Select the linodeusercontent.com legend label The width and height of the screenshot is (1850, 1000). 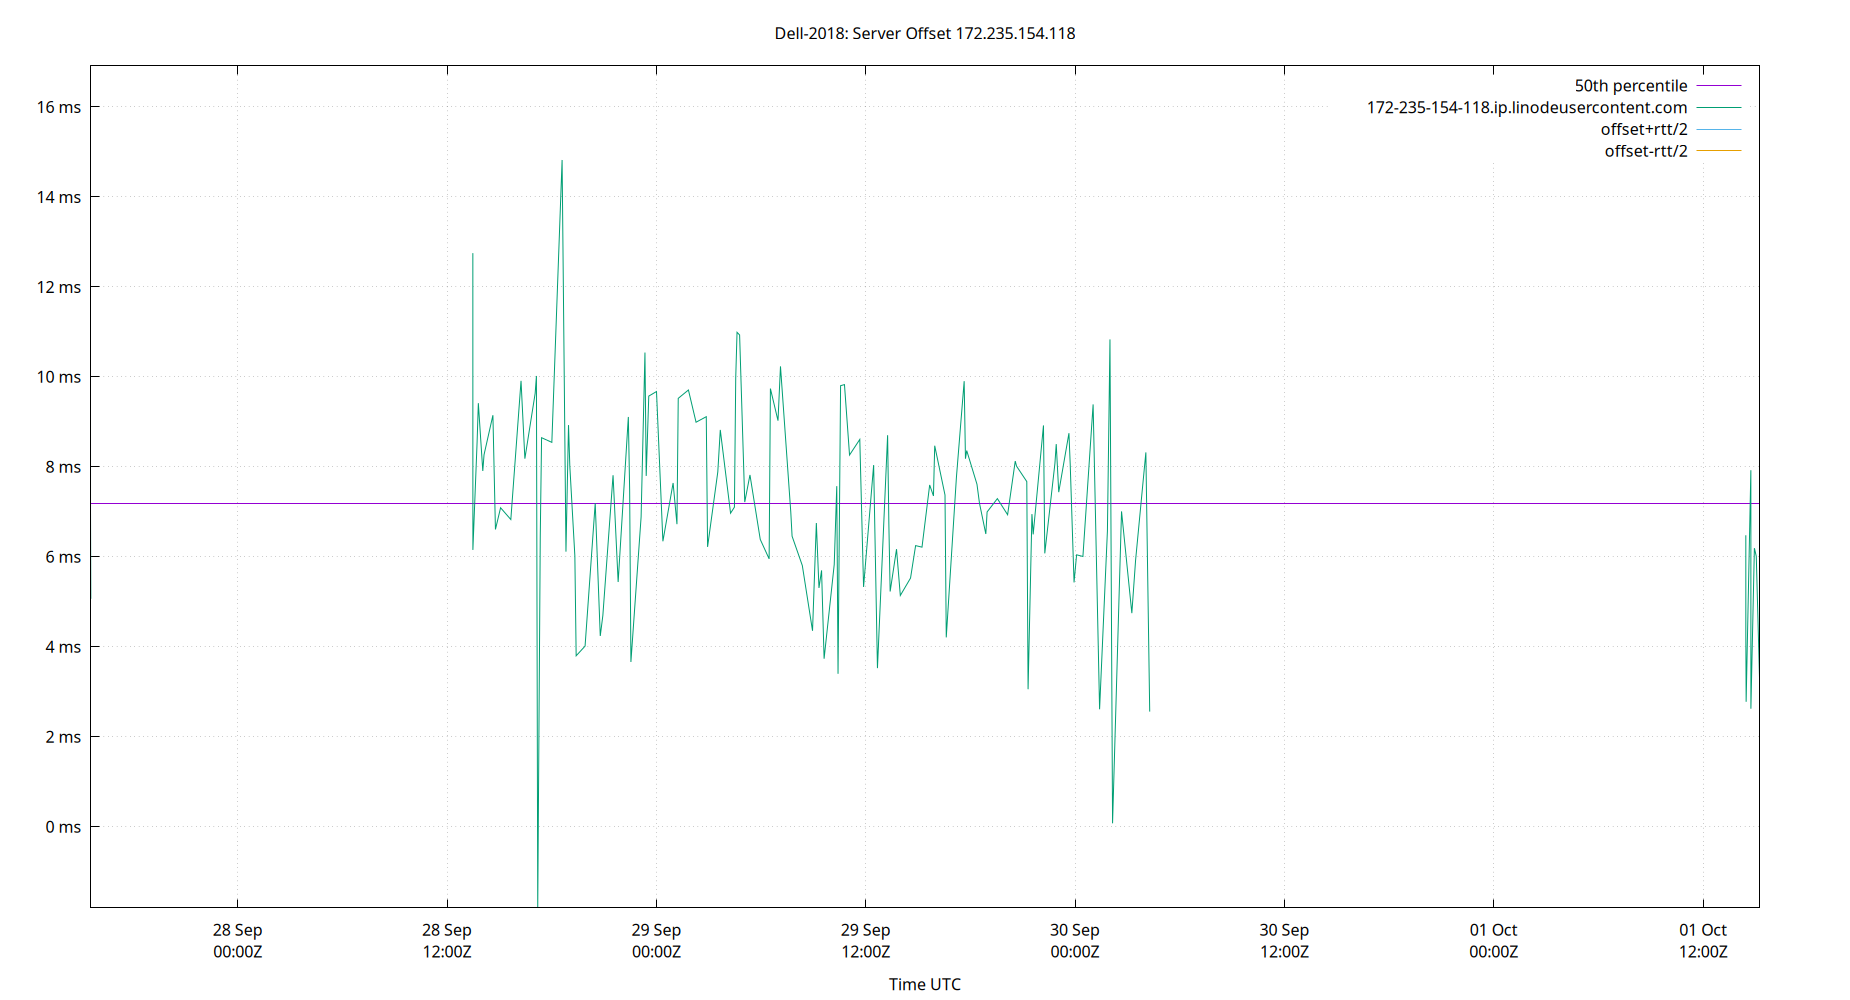click(1527, 108)
